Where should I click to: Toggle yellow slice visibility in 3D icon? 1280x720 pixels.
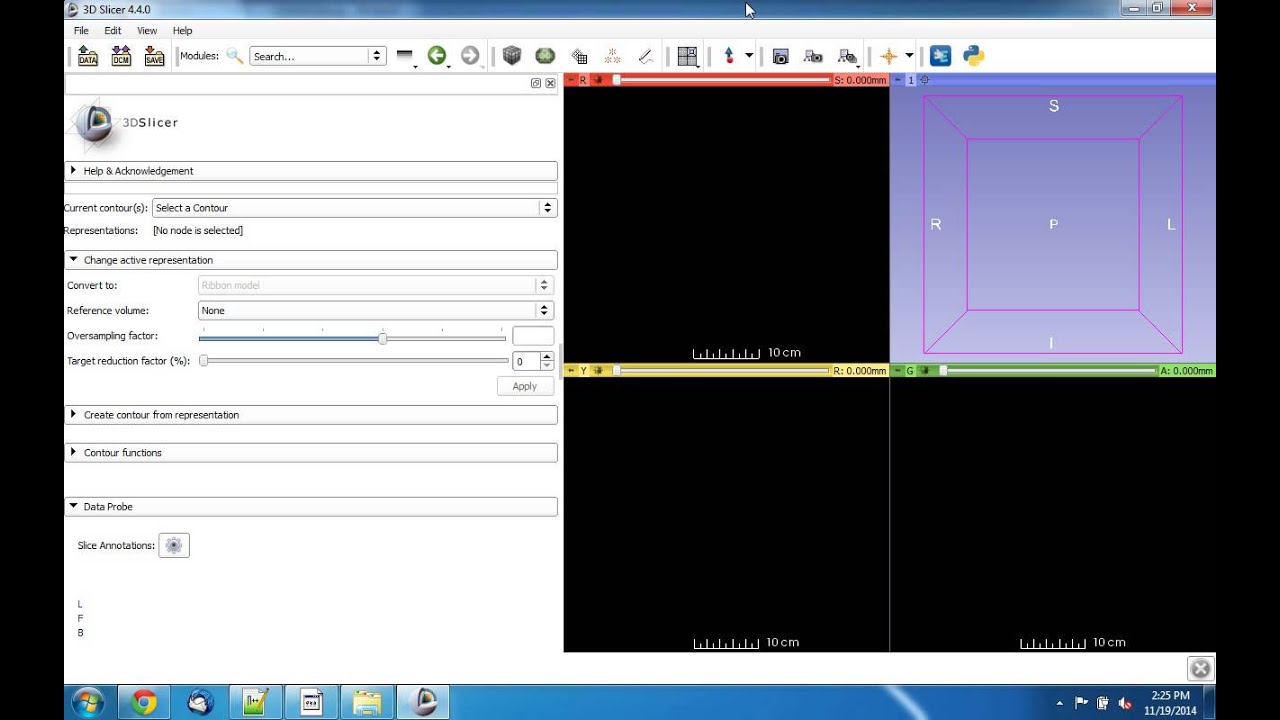coord(598,370)
